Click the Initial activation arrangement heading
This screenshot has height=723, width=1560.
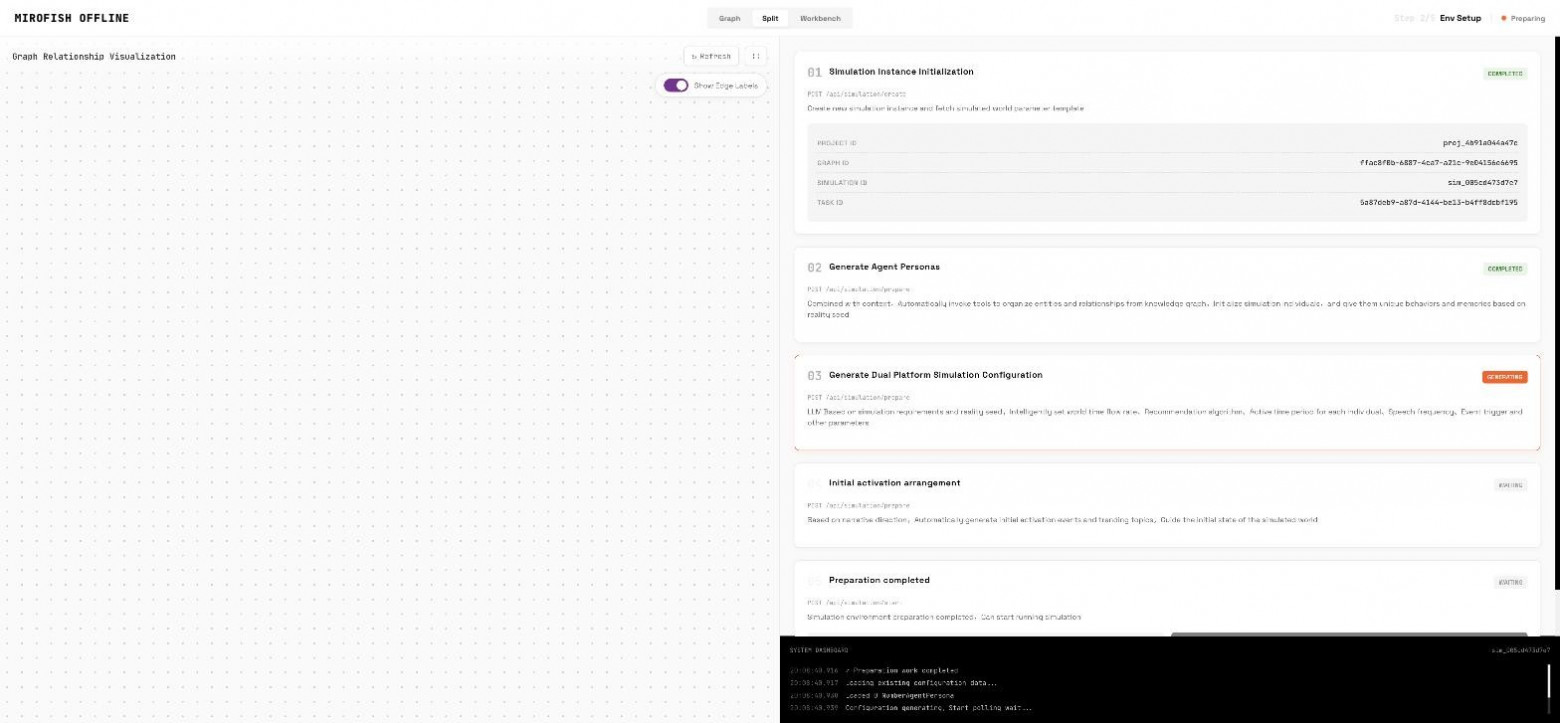pos(894,483)
